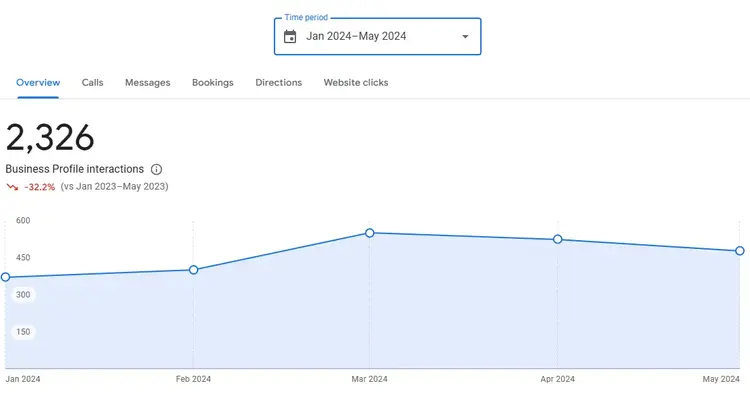Select the Directions tab

[x=279, y=83]
